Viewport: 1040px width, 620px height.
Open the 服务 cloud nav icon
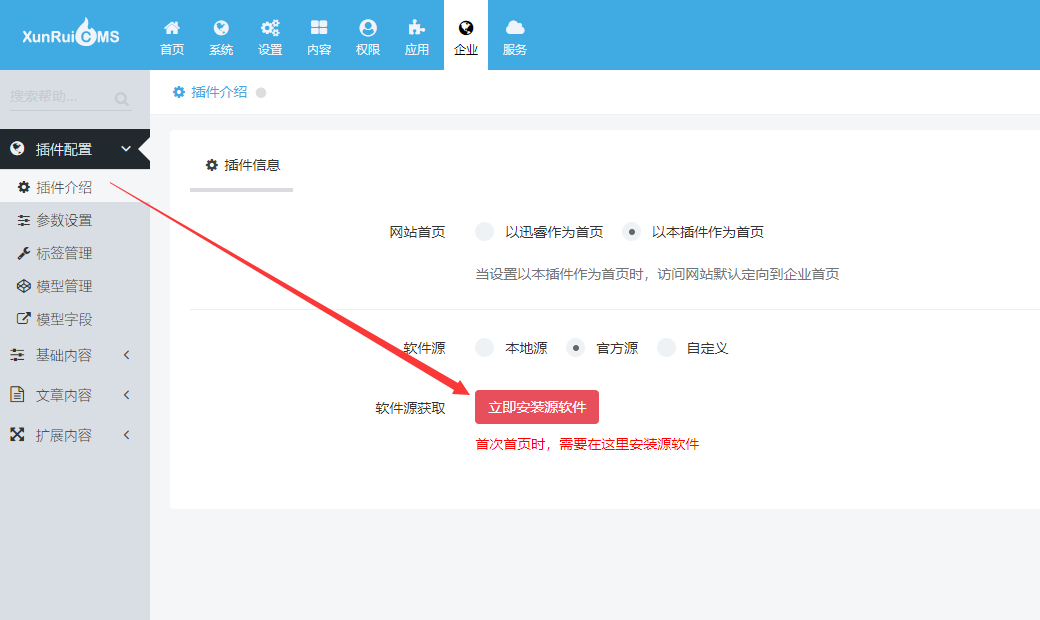[515, 28]
